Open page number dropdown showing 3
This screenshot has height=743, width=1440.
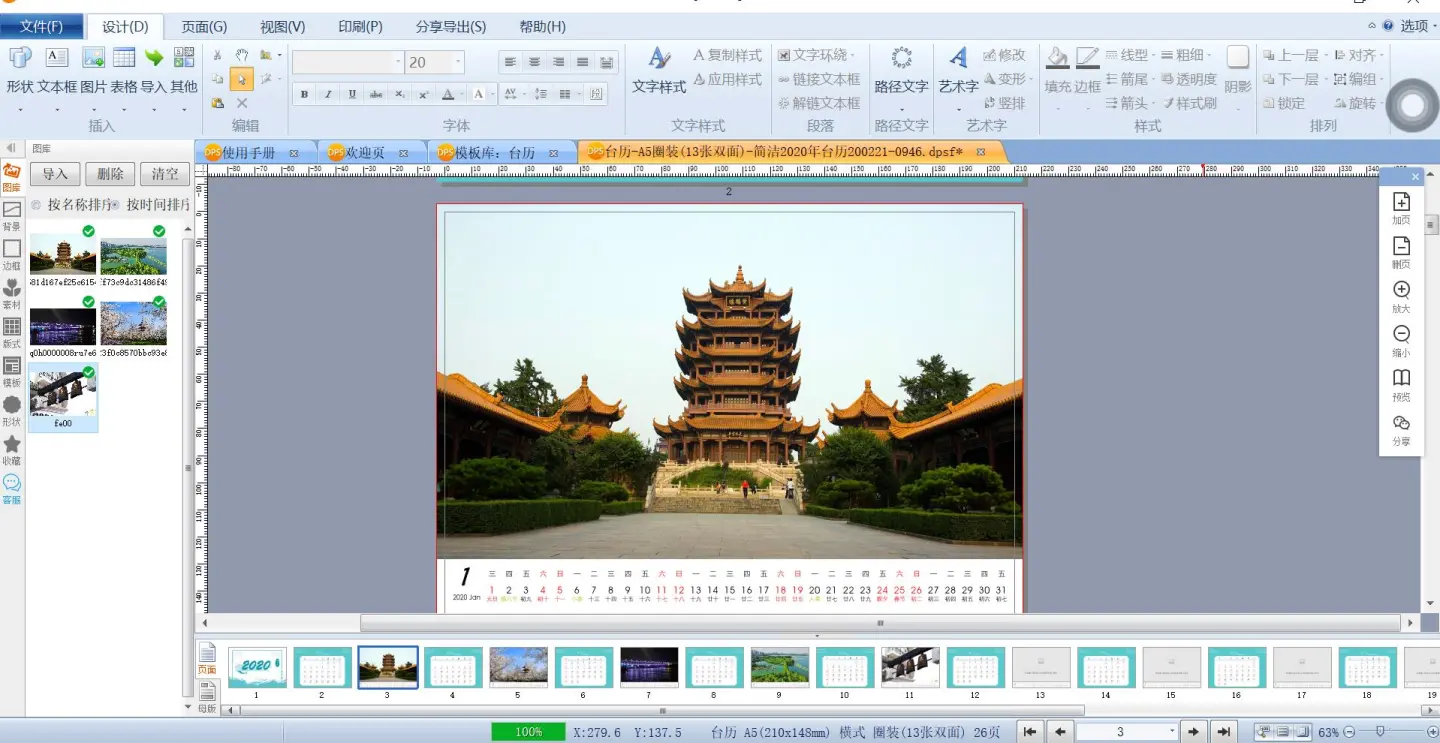tap(1171, 732)
